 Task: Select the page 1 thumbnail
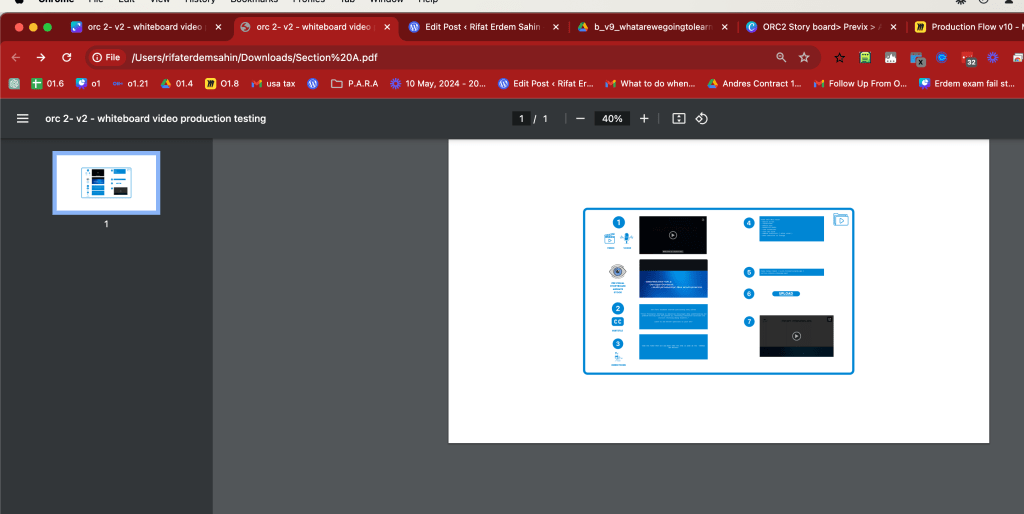pos(106,183)
